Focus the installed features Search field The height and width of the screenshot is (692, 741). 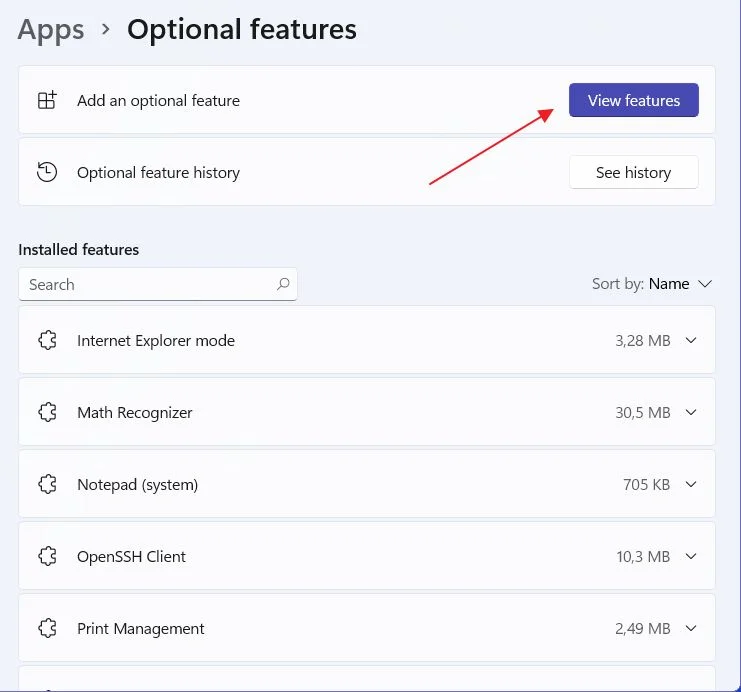pyautogui.click(x=158, y=284)
